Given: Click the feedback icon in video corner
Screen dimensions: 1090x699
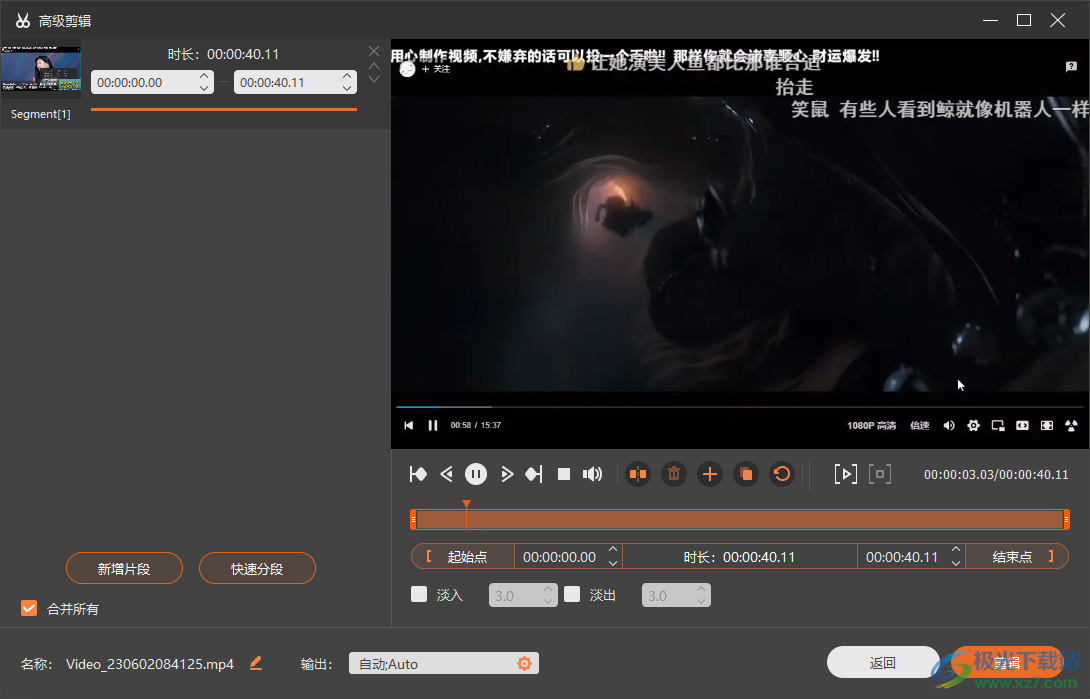Looking at the screenshot, I should [x=1071, y=67].
